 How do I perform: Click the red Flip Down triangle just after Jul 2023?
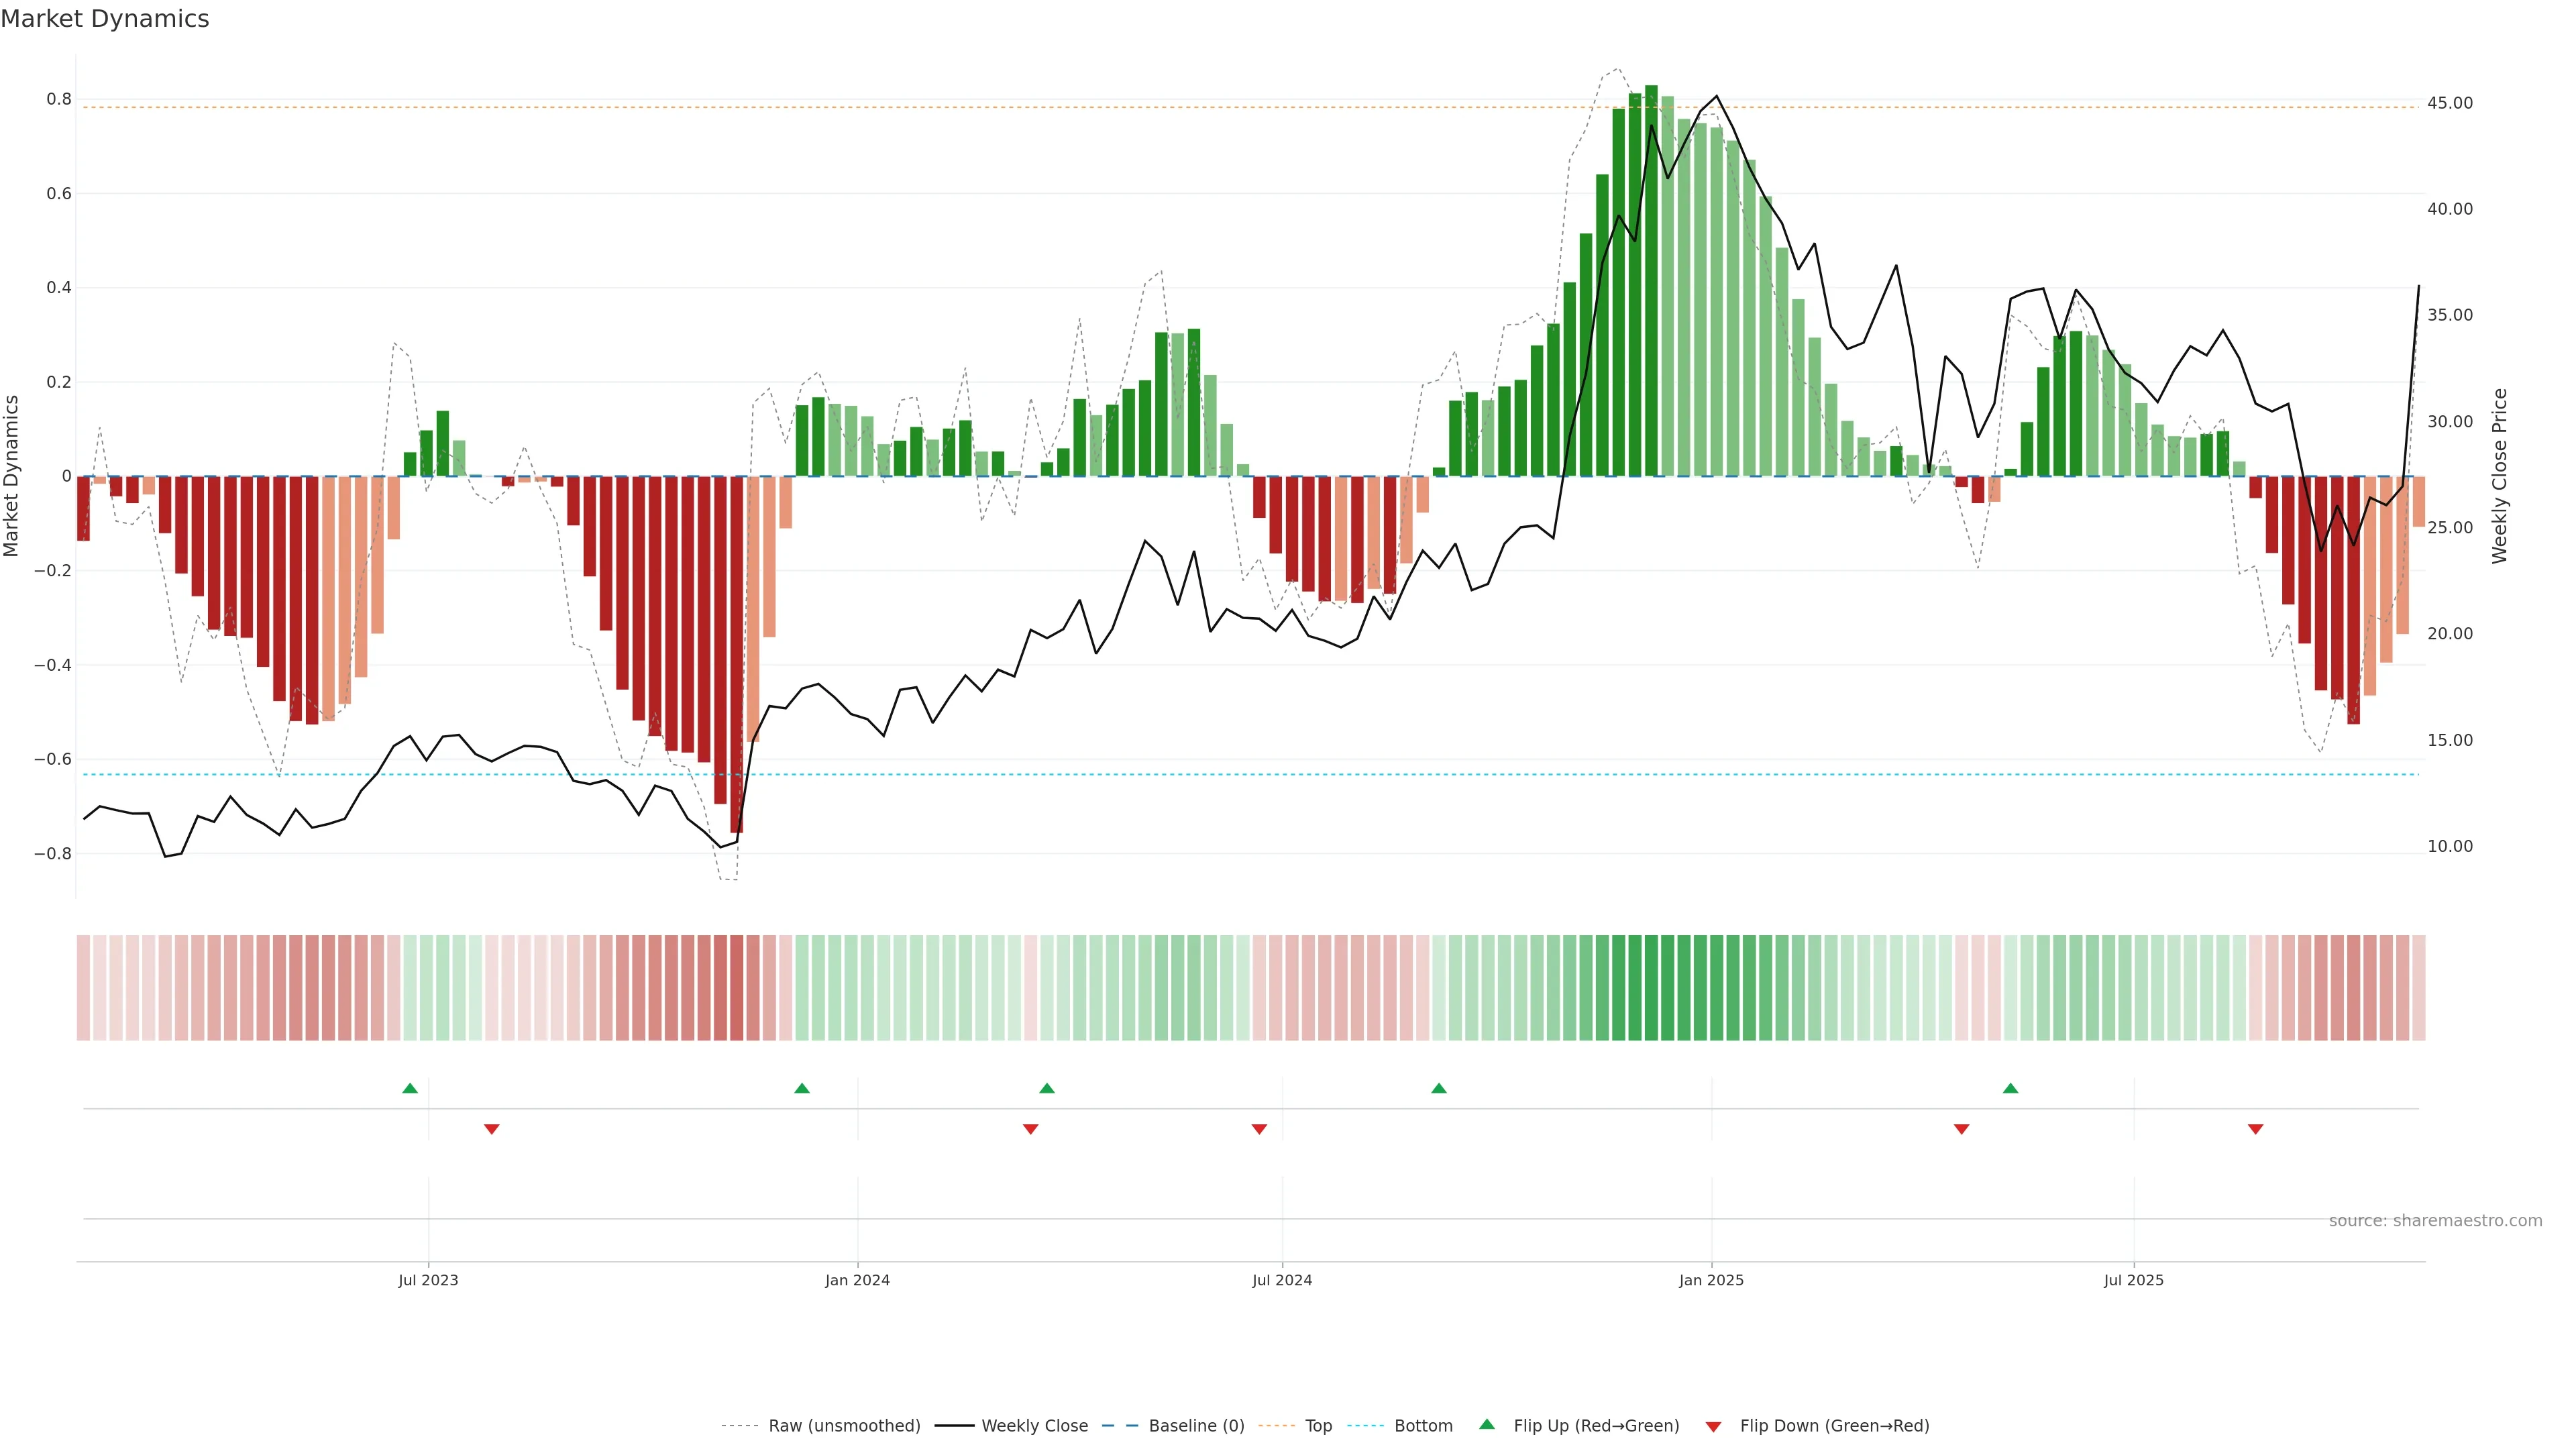(491, 1129)
